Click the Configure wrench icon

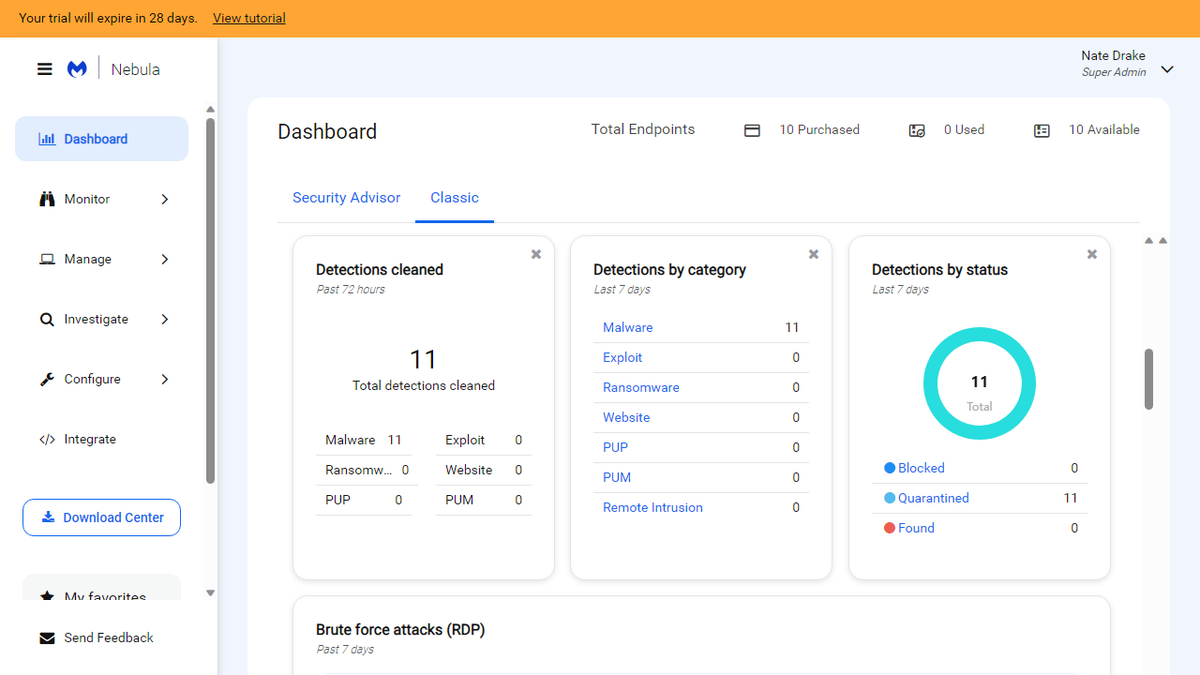pos(46,378)
